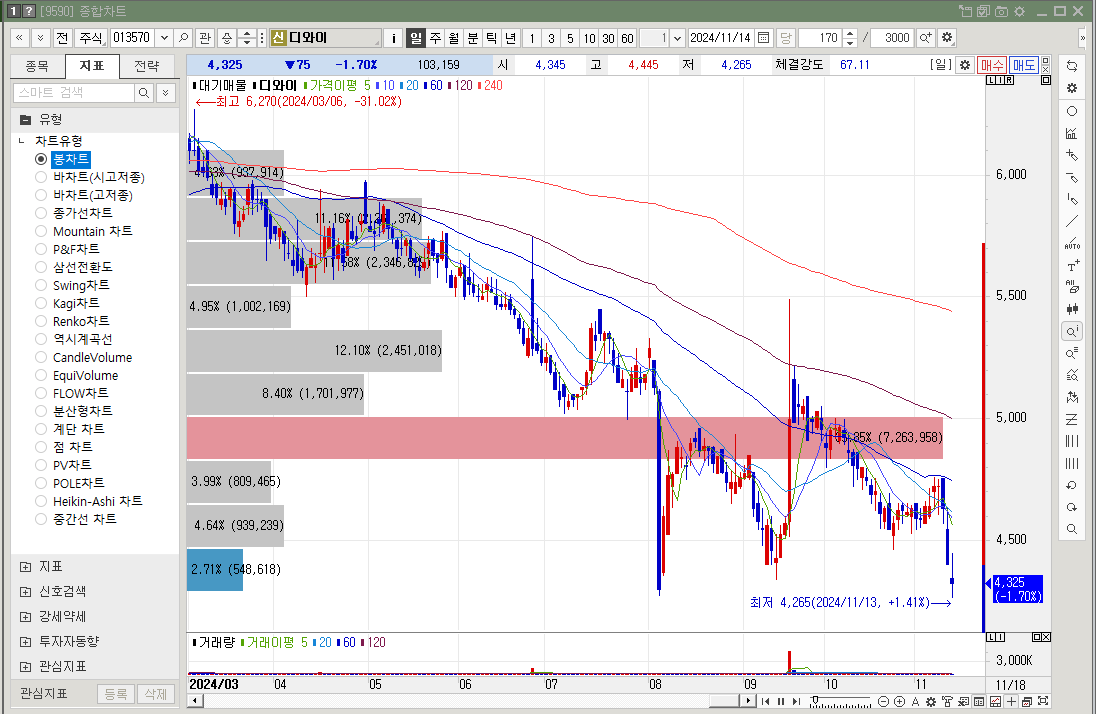Image resolution: width=1096 pixels, height=714 pixels.
Task: Select the AUTO trend line tool
Action: [1072, 243]
